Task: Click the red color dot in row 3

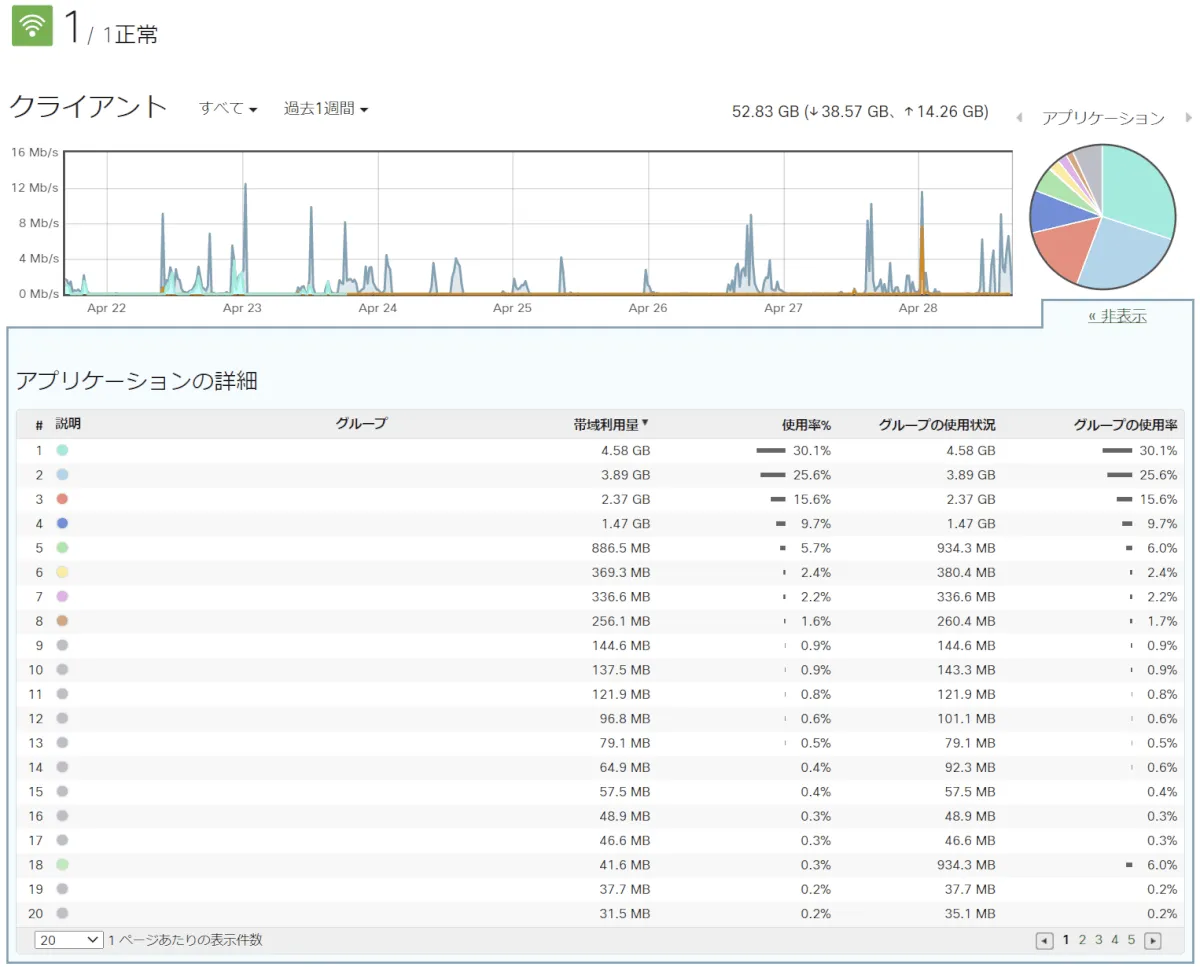Action: (62, 499)
